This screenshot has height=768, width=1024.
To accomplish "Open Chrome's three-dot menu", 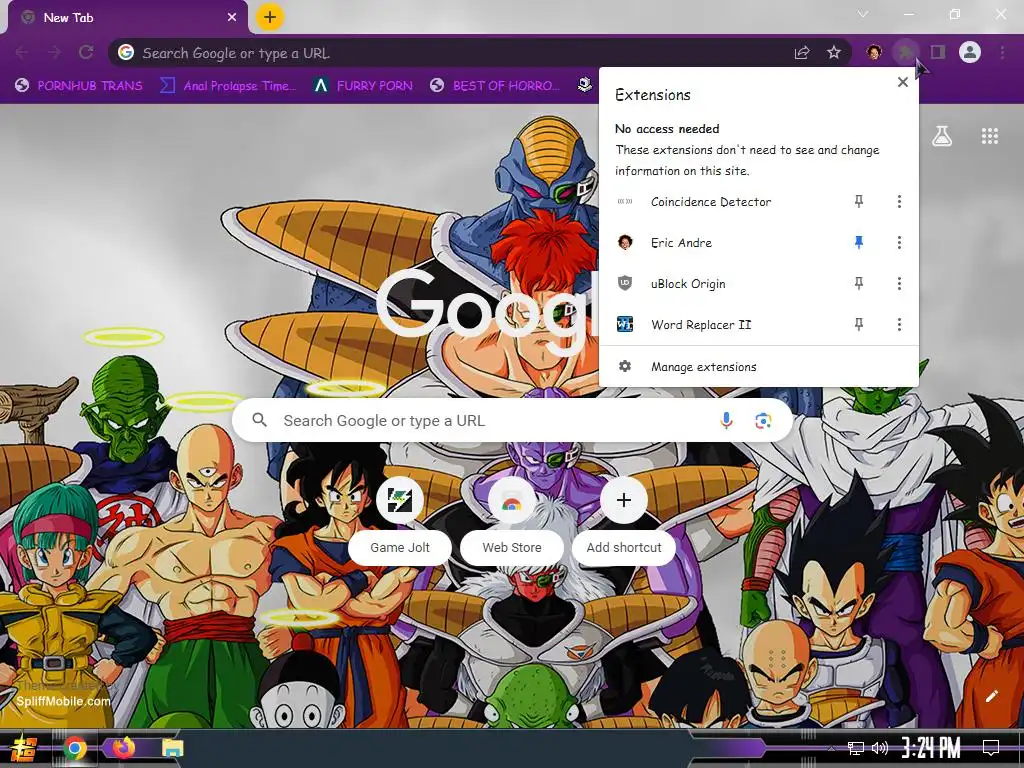I will 1002,52.
